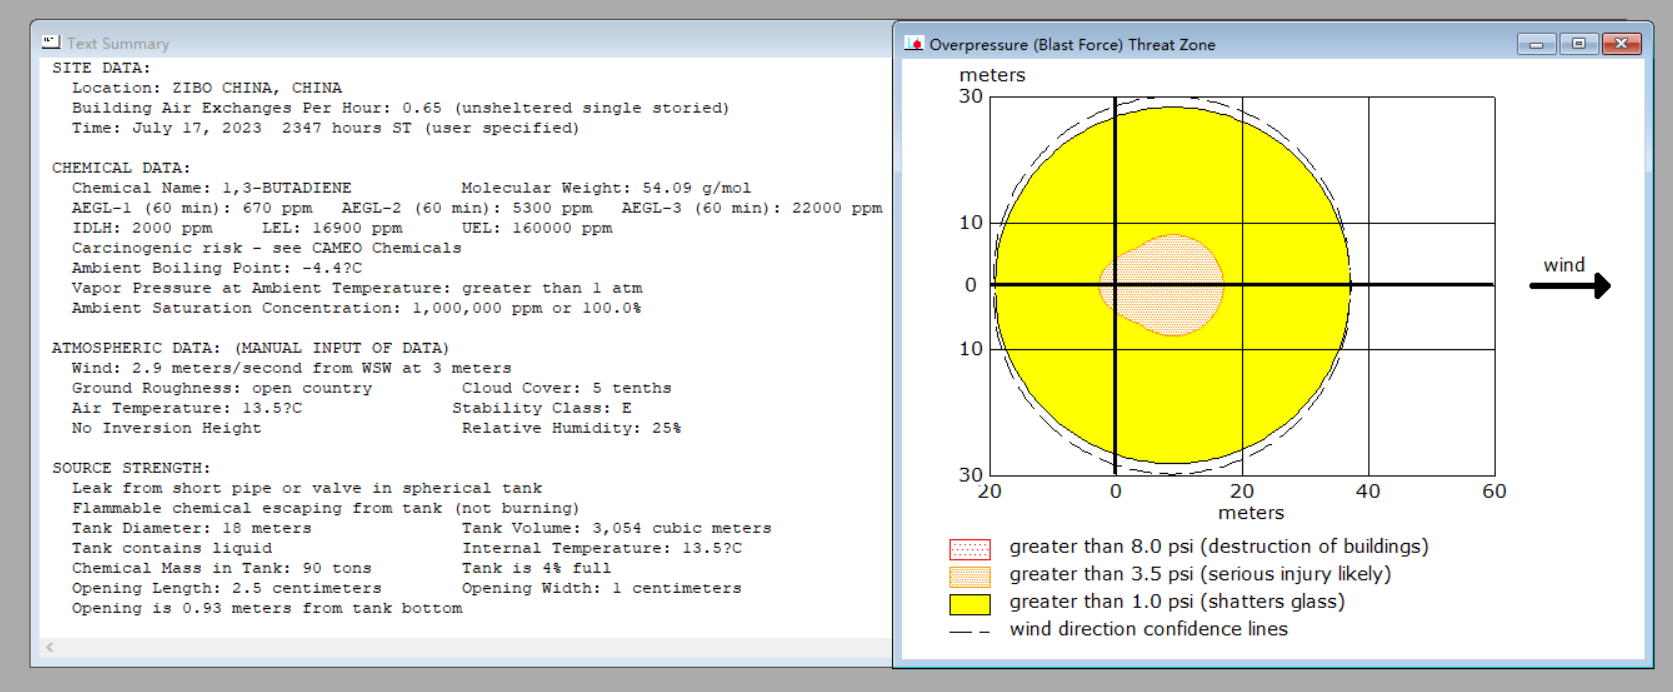Viewport: 1673px width, 692px height.
Task: Click the orange serious injury zone
Action: click(x=1162, y=285)
